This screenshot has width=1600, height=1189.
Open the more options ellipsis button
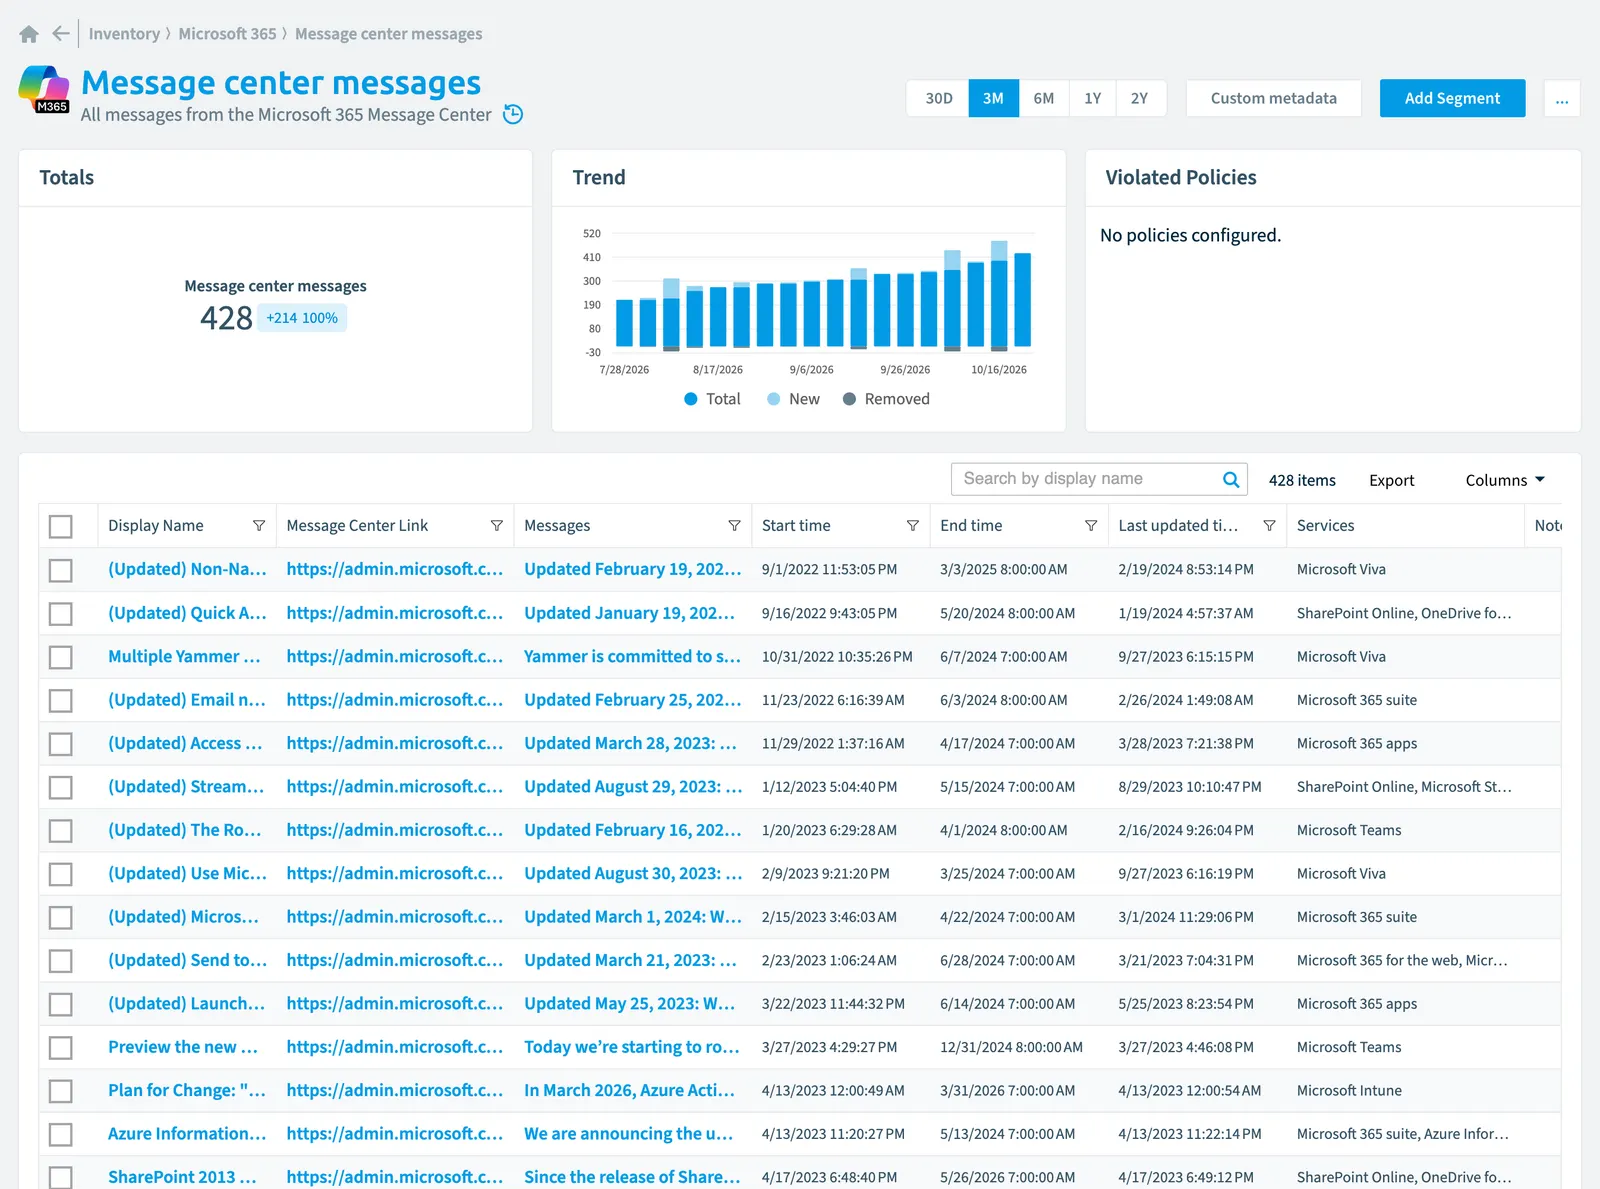1562,98
